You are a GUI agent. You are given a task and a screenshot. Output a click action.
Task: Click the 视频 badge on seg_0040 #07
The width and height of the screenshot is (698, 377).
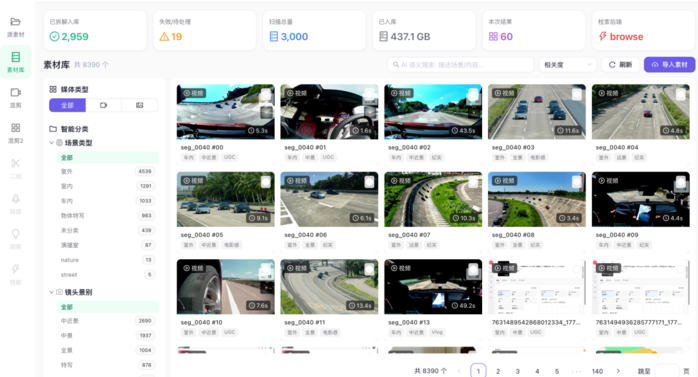(x=401, y=181)
